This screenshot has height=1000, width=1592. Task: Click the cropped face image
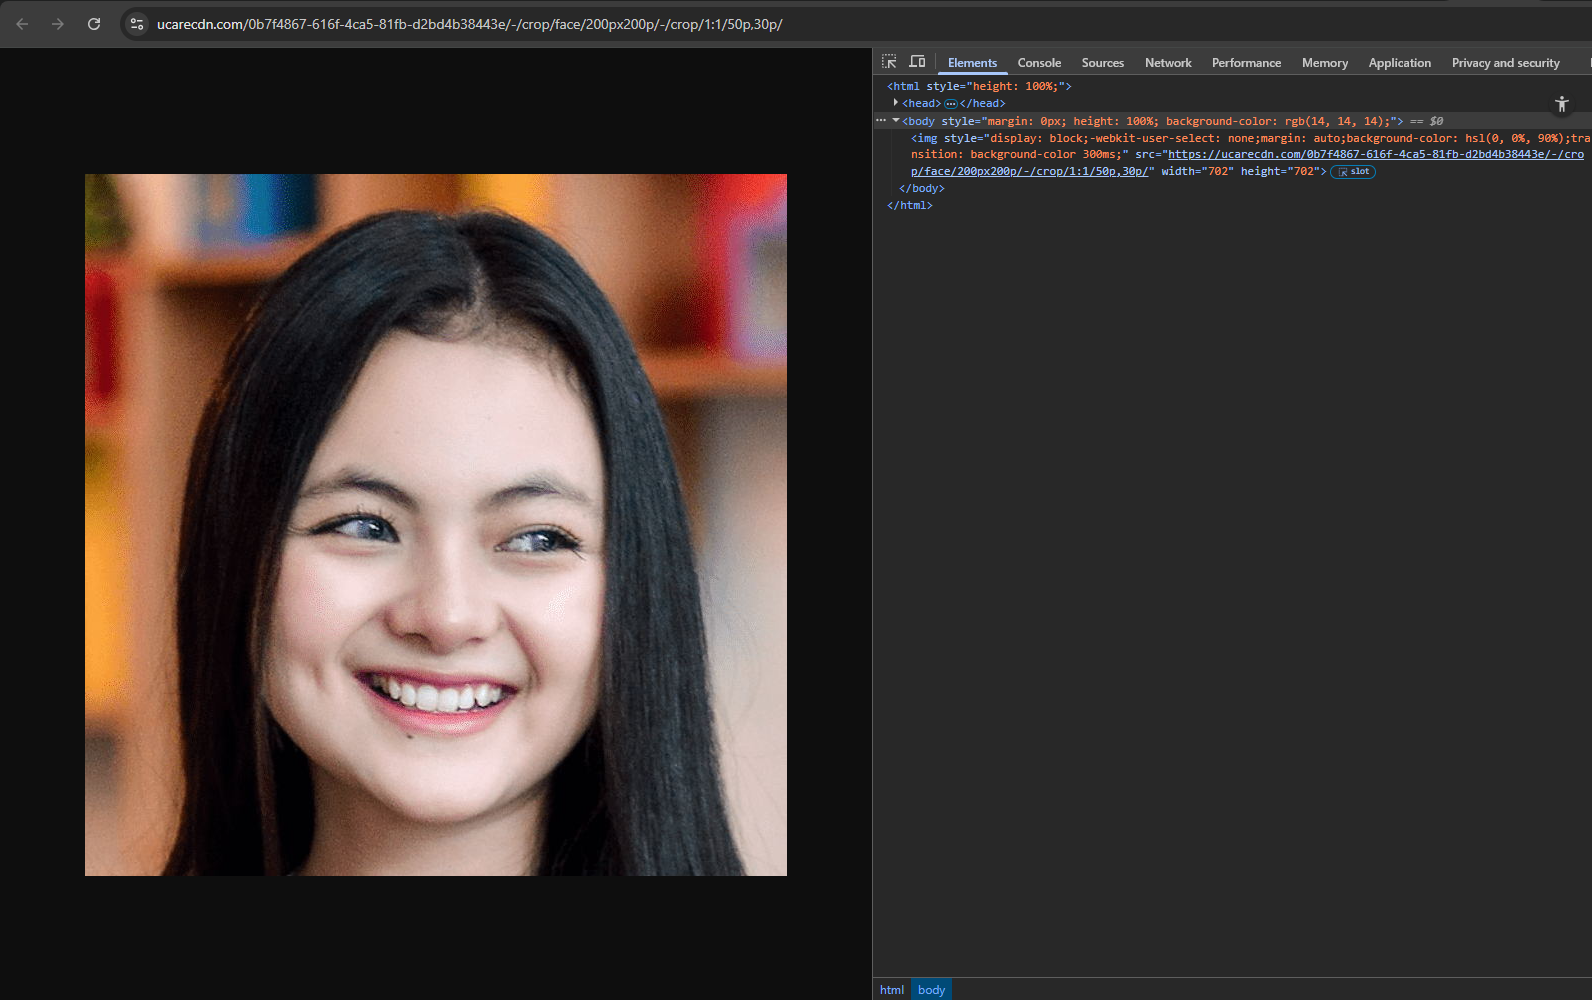pyautogui.click(x=436, y=525)
